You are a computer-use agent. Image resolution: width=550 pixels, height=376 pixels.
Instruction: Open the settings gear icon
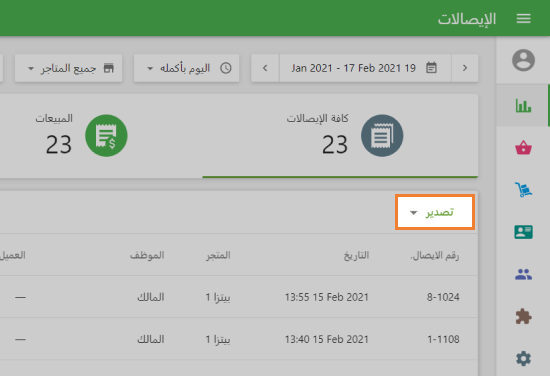[x=523, y=358]
